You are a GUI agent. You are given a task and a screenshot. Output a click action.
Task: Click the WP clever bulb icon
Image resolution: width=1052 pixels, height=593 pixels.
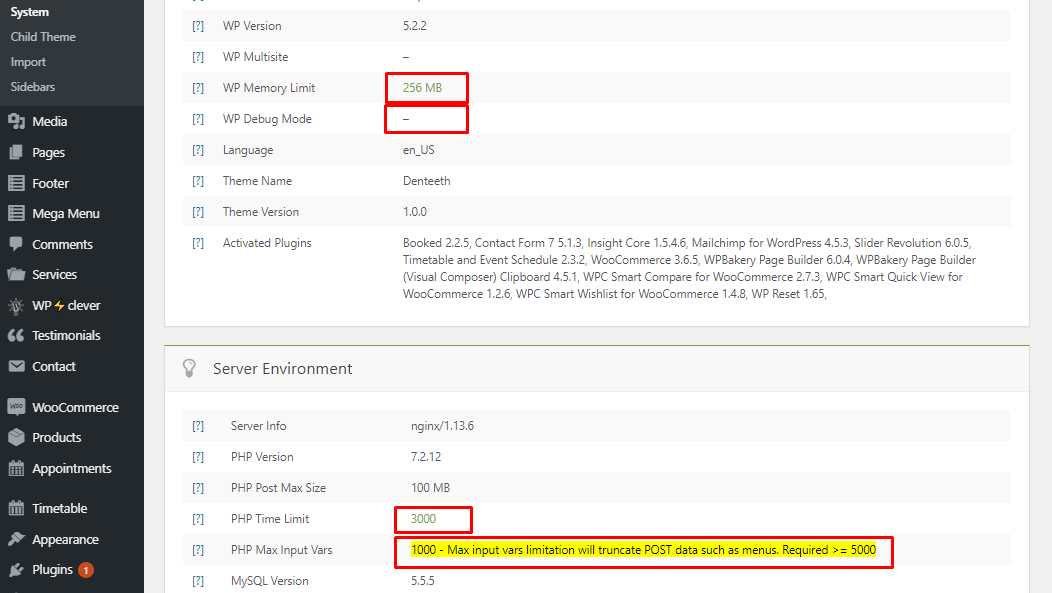[16, 306]
